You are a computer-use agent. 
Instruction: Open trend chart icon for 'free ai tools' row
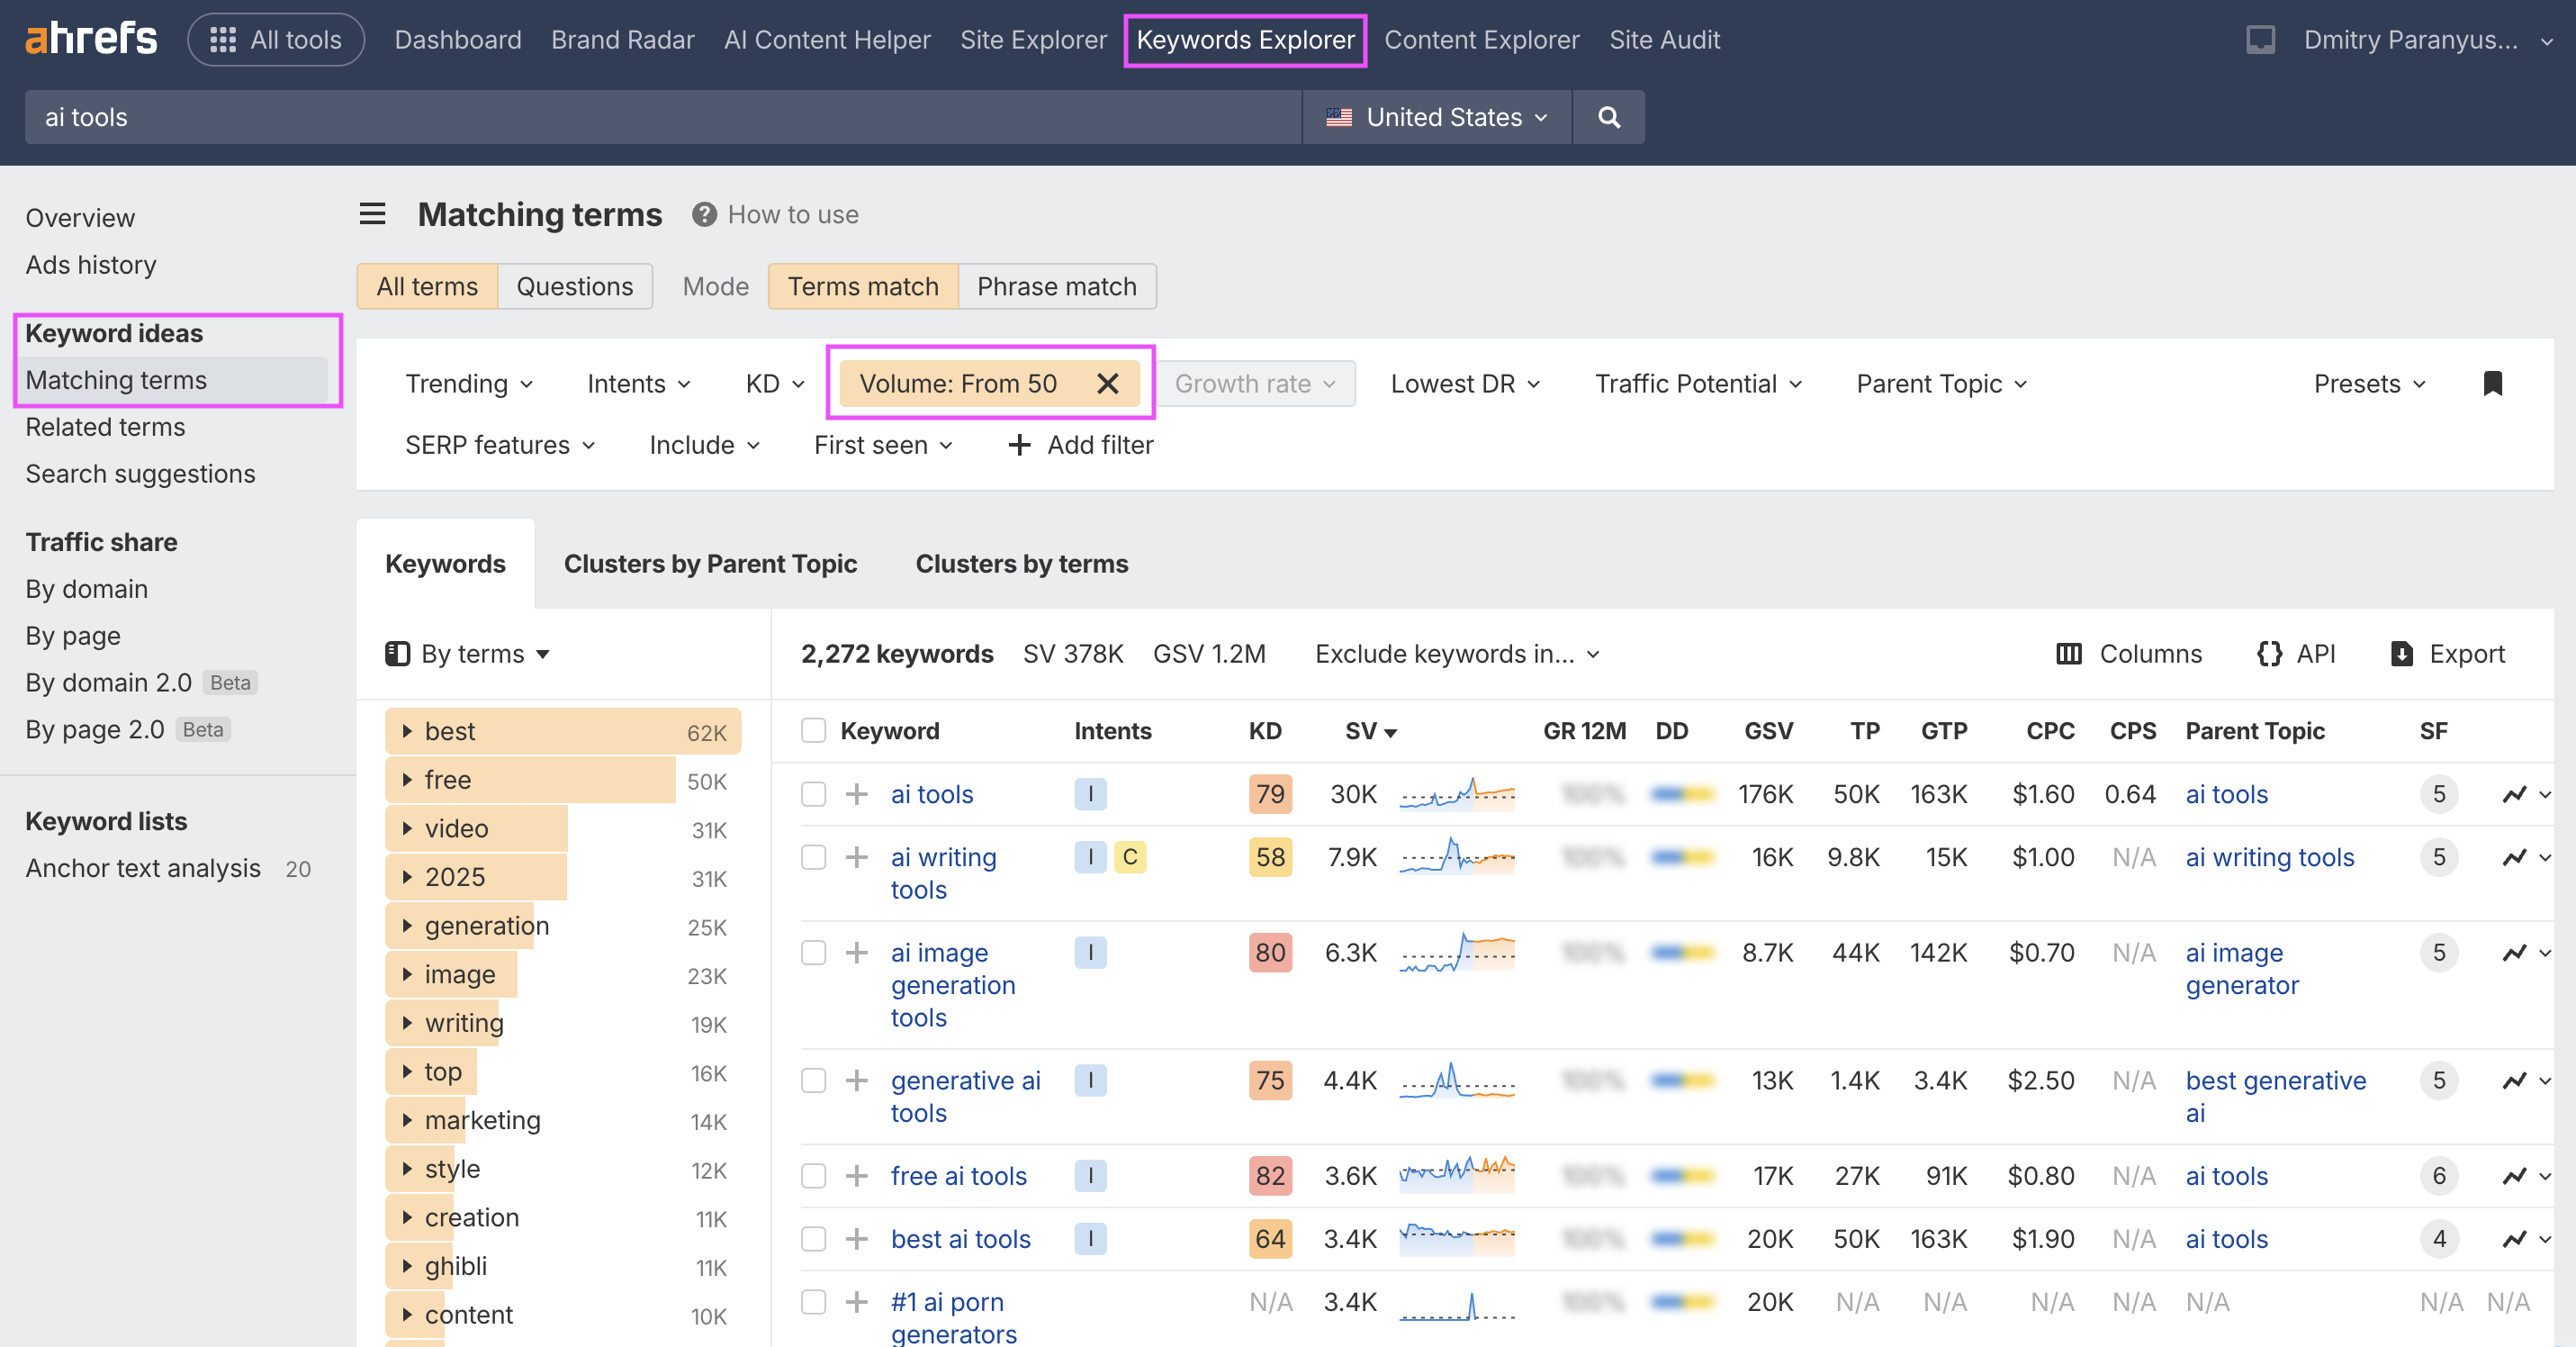(2515, 1176)
